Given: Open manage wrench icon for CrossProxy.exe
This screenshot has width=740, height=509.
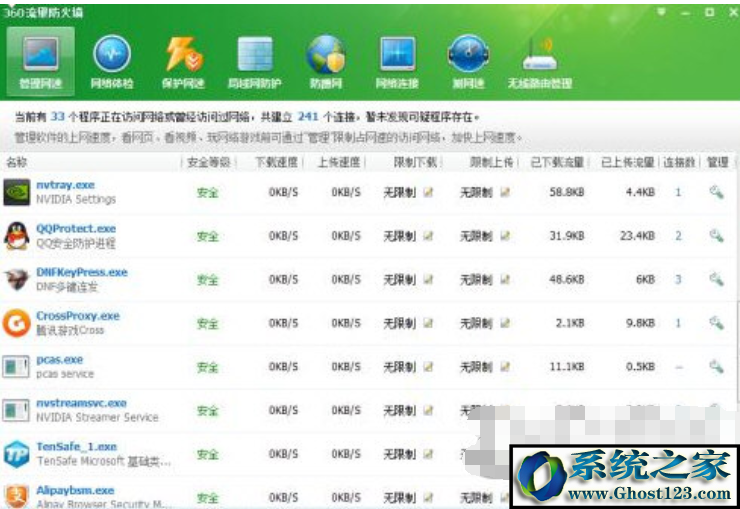Looking at the screenshot, I should click(x=716, y=323).
